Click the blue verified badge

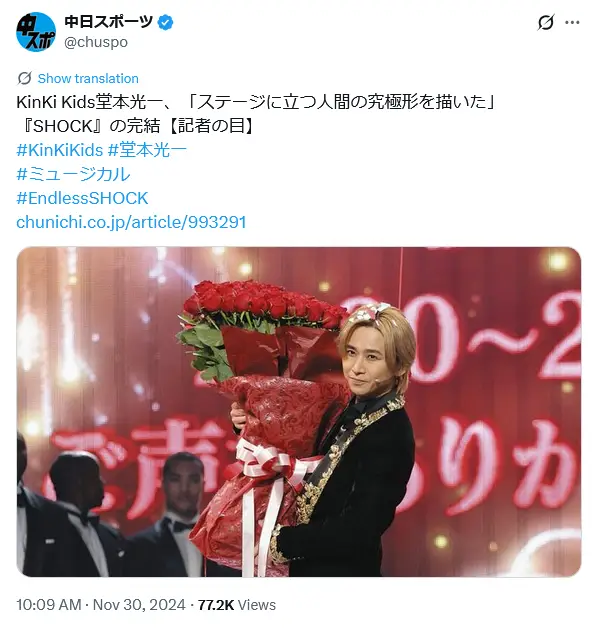coord(165,22)
